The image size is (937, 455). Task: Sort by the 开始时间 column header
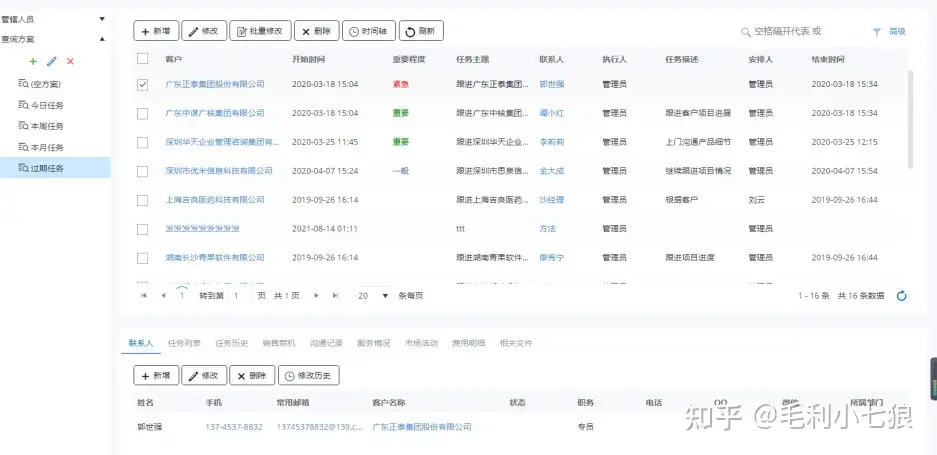click(308, 60)
